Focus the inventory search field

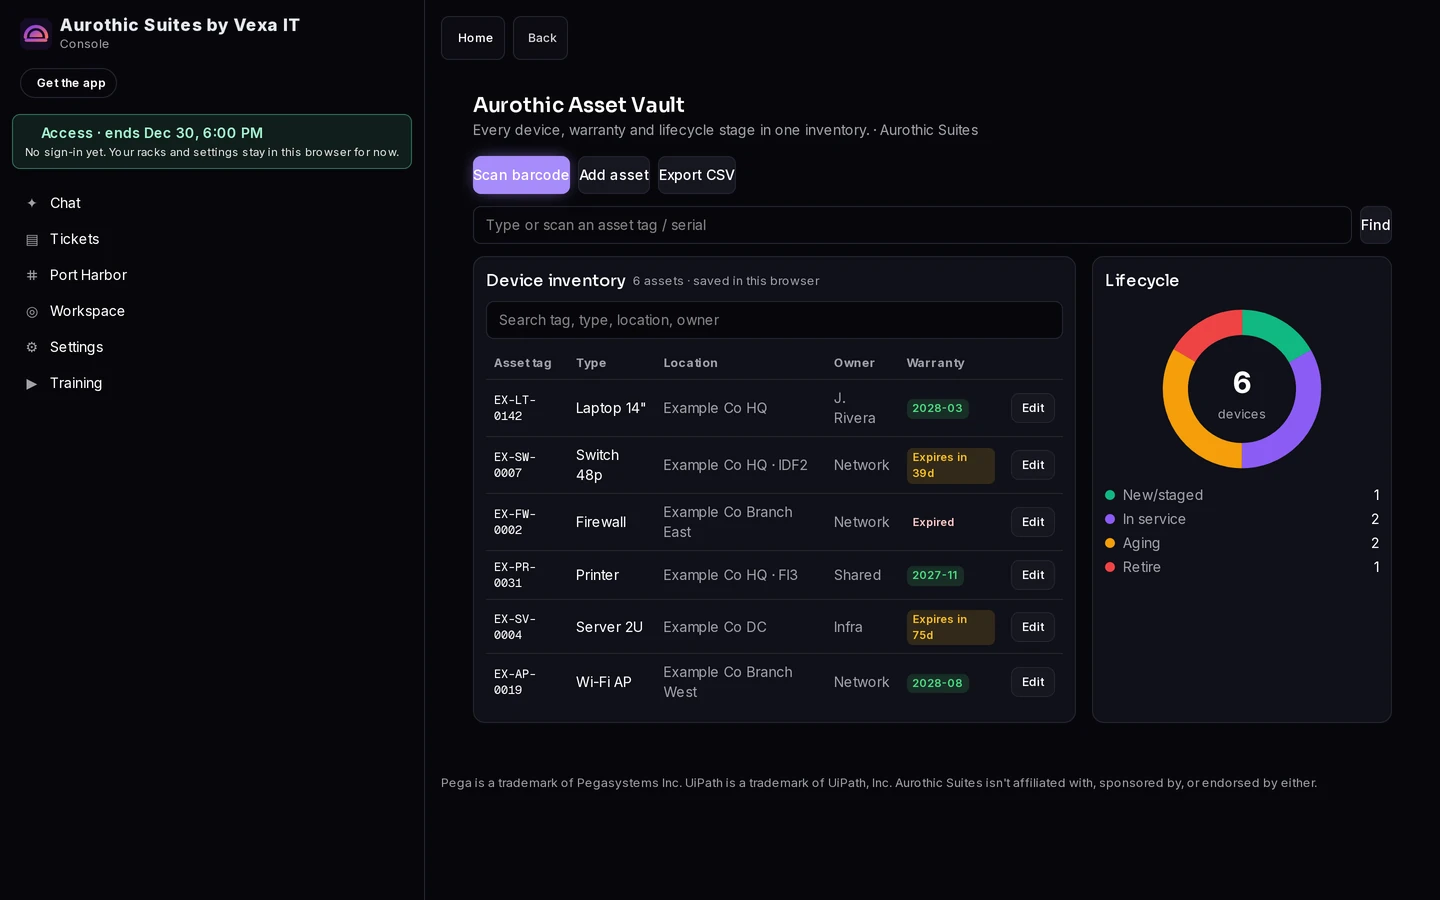click(774, 320)
